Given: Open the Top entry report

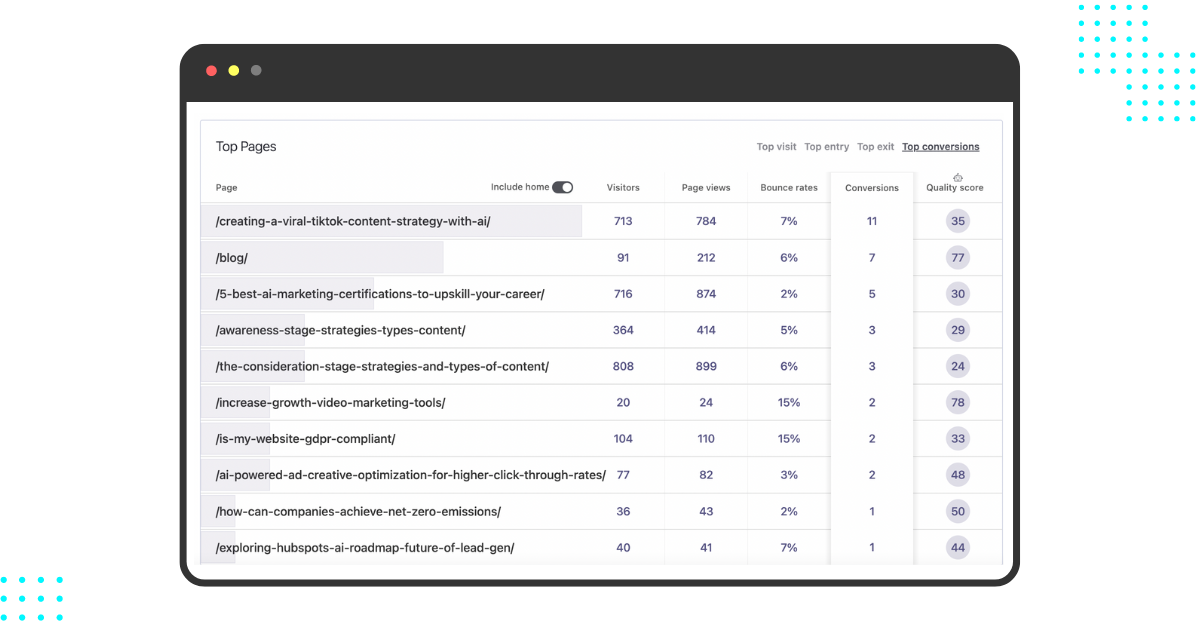Looking at the screenshot, I should point(826,146).
